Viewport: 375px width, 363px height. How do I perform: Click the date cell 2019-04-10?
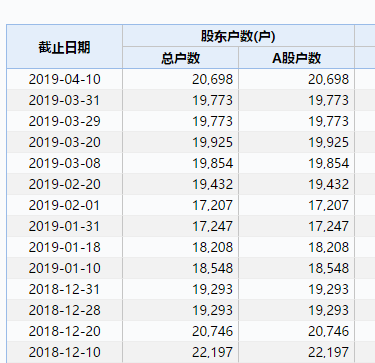64,79
